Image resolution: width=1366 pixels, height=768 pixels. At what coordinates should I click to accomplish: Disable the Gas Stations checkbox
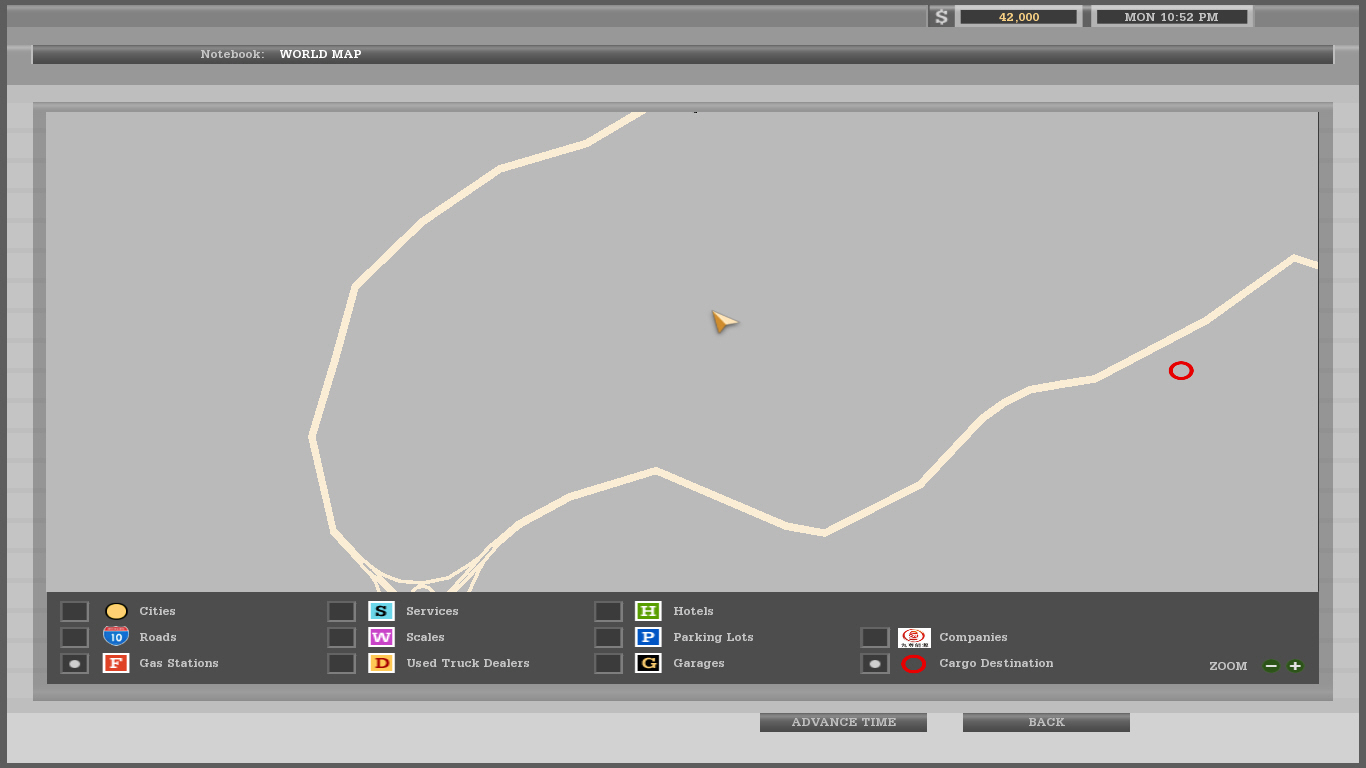click(x=74, y=663)
